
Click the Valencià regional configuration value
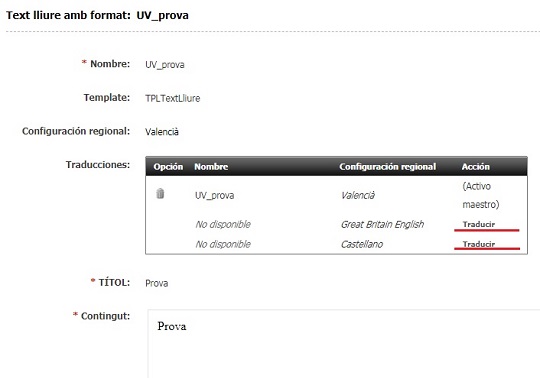(x=162, y=132)
